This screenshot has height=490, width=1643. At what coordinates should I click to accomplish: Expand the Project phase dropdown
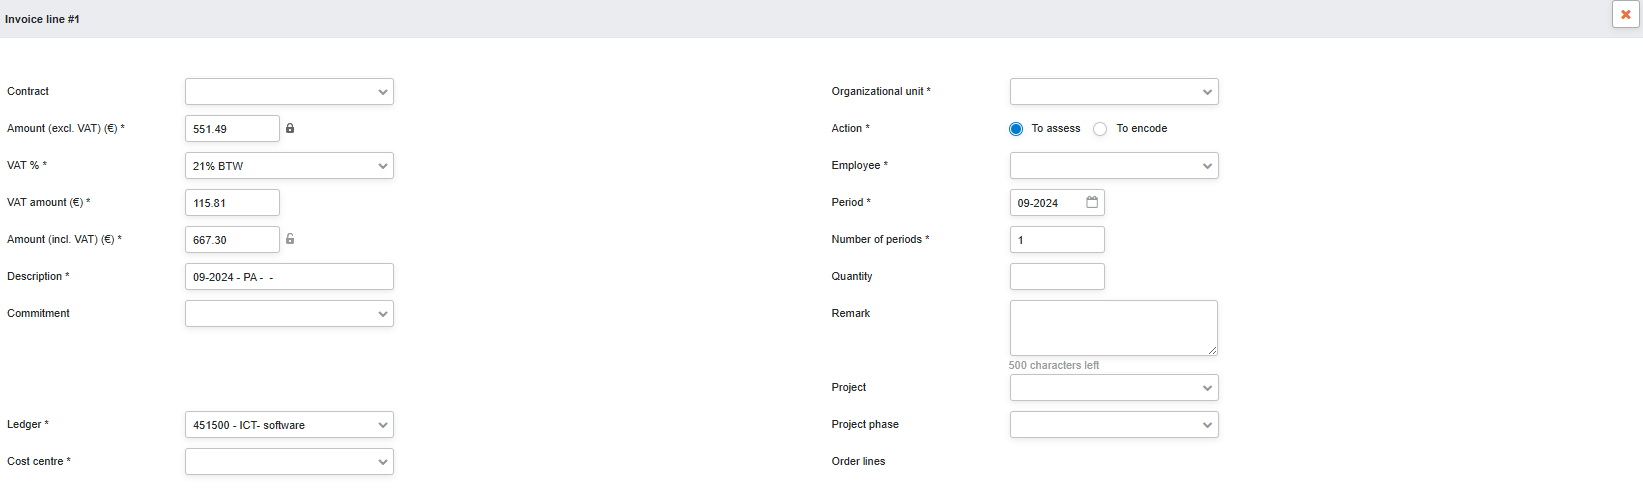coord(1114,424)
